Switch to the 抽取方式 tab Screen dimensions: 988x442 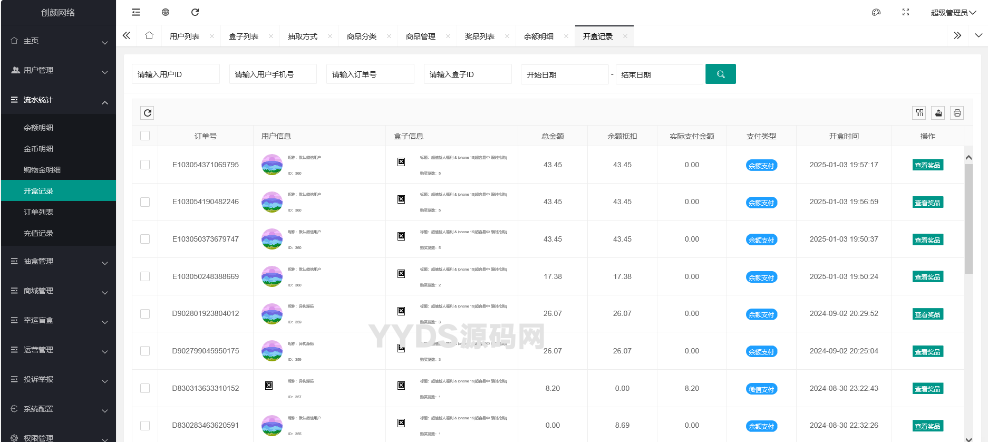point(302,37)
